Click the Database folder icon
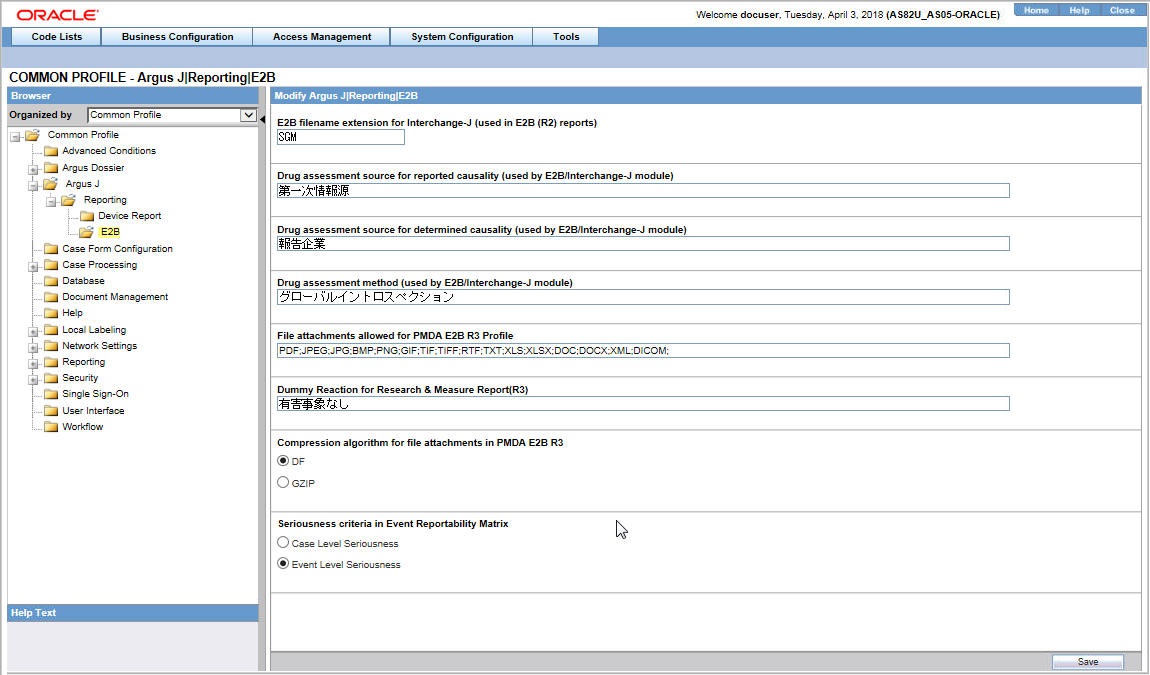Viewport: 1150px width, 675px height. pos(51,281)
